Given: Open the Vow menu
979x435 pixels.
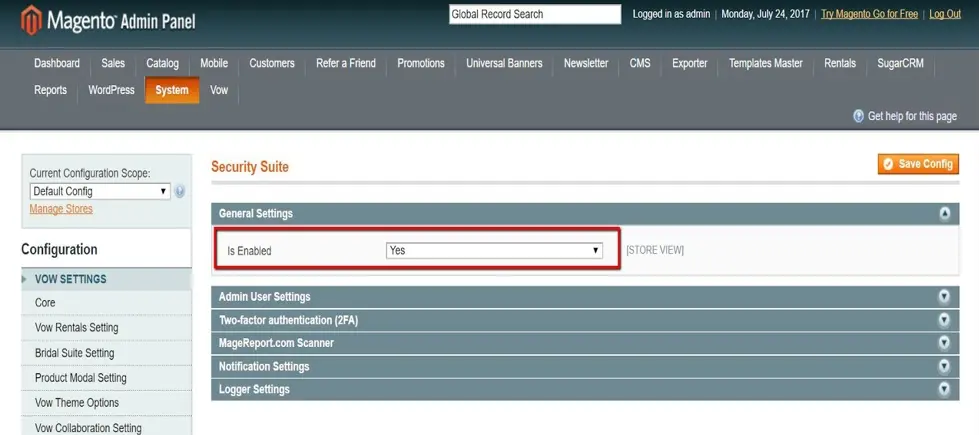Looking at the screenshot, I should 219,90.
